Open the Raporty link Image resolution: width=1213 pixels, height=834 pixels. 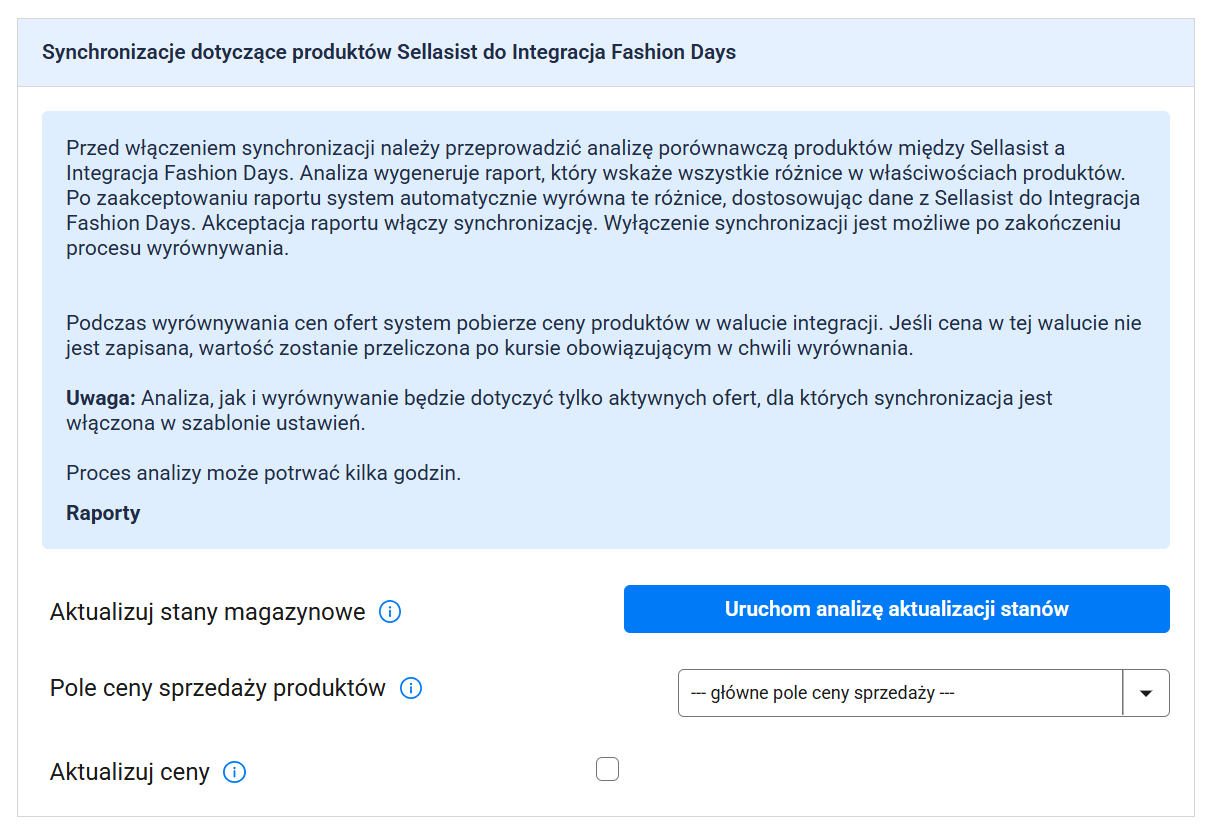tap(103, 513)
